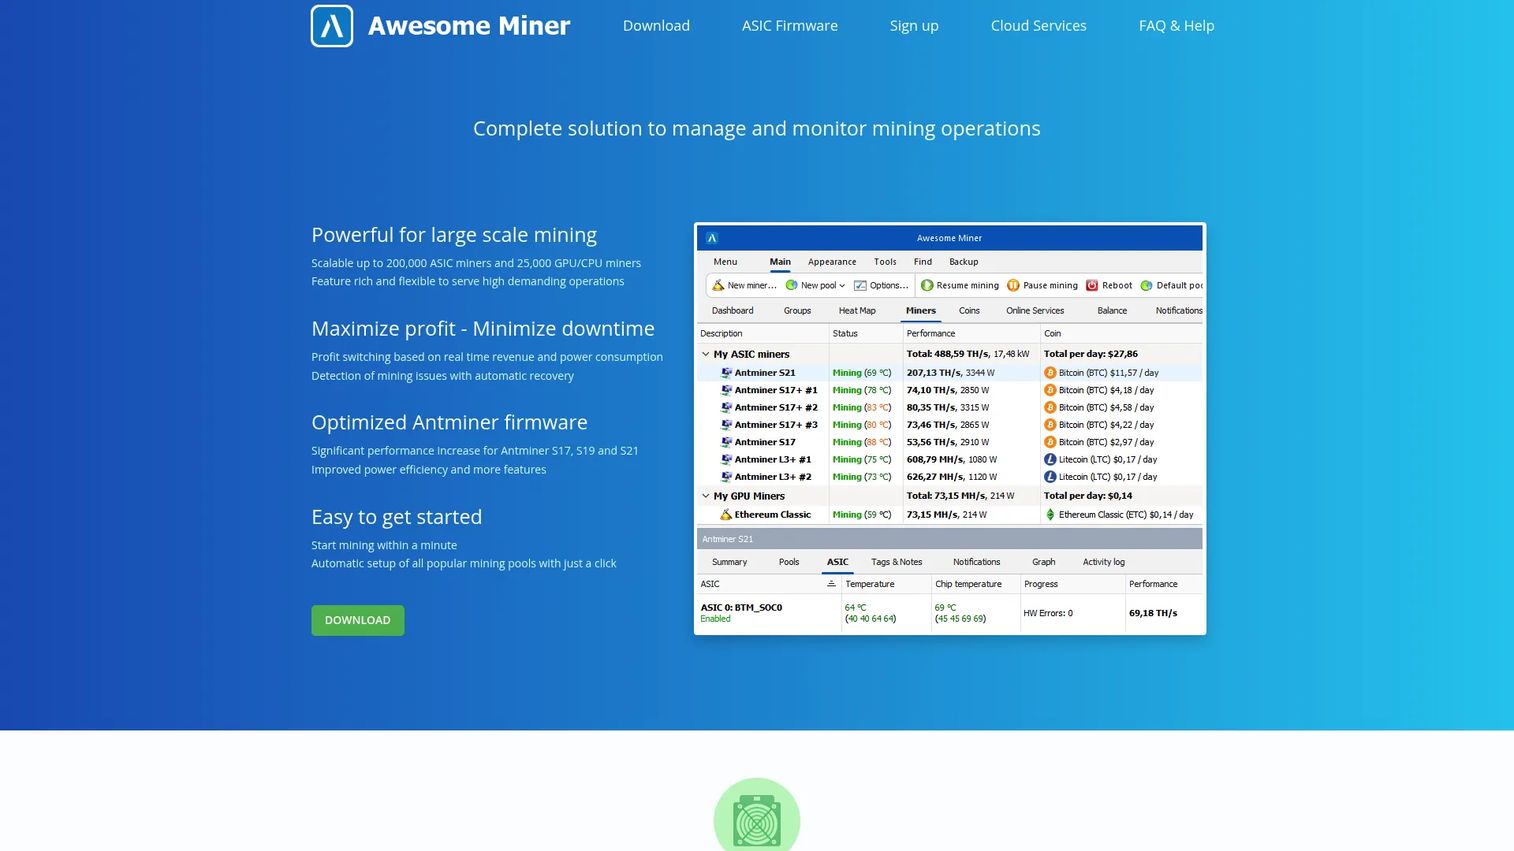
Task: Click the Ethereum Classic GPU miner icon
Action: tap(726, 515)
